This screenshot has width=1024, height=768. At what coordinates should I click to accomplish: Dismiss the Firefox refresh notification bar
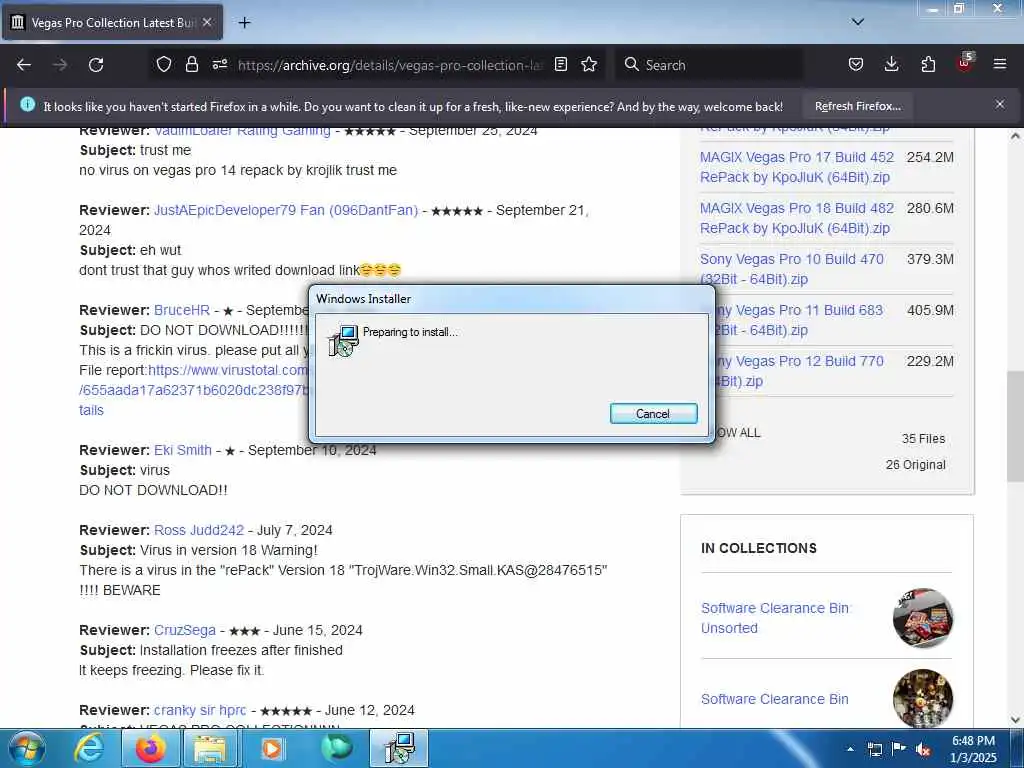coord(1000,104)
